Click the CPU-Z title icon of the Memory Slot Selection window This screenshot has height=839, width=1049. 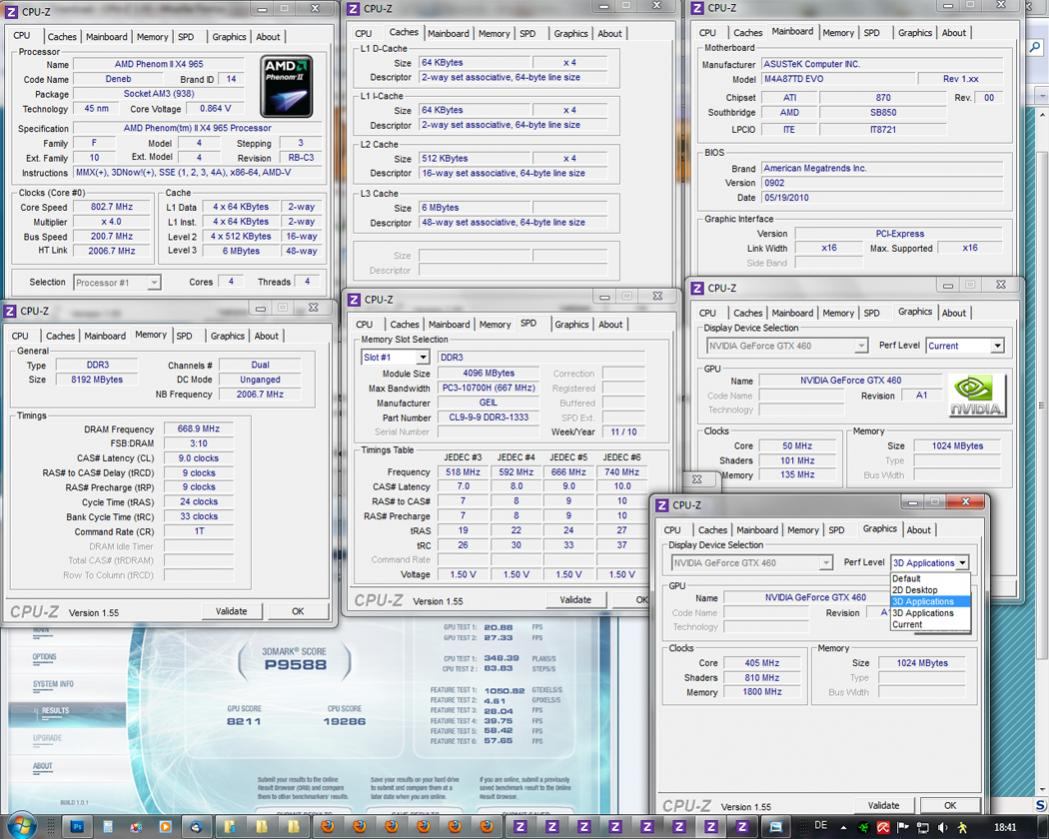click(355, 300)
